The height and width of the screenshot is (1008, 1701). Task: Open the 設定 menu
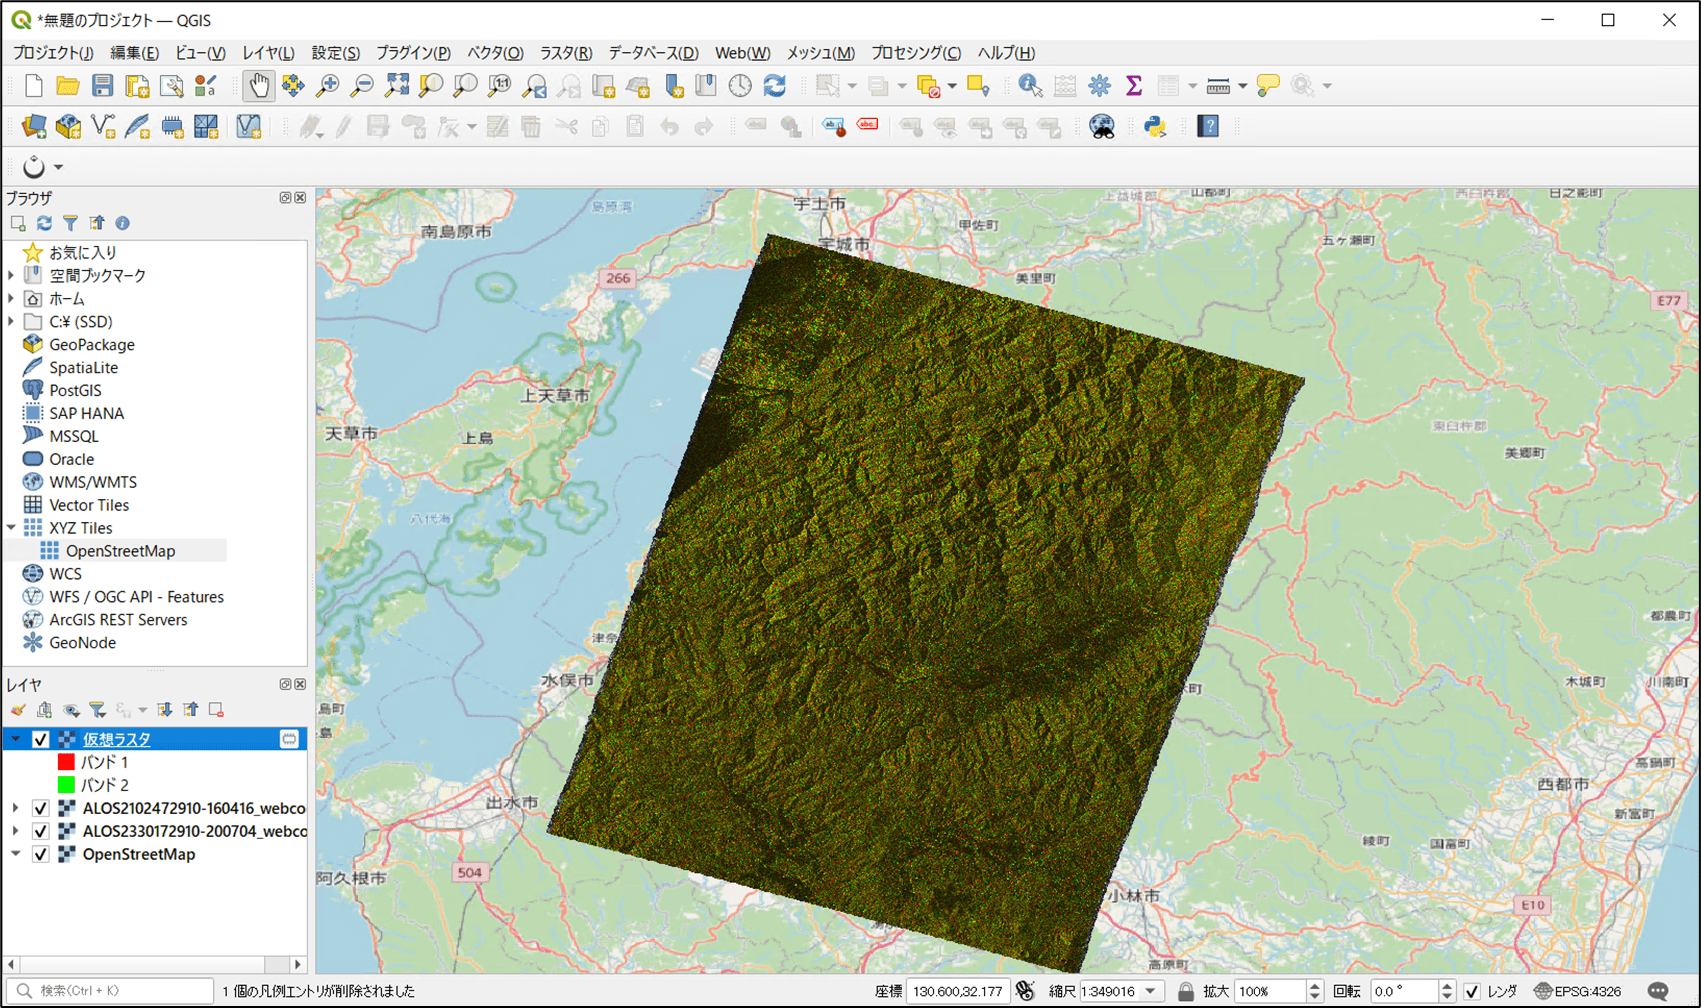click(335, 53)
